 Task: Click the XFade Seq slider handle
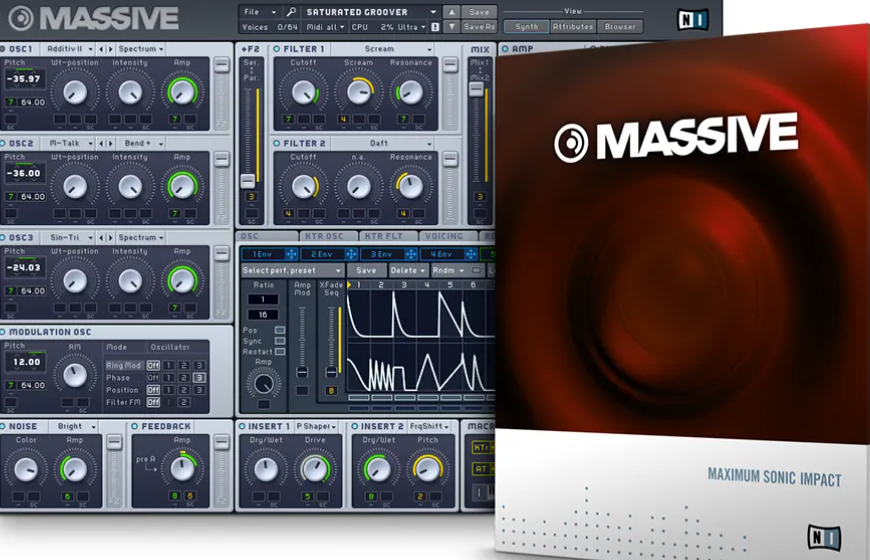331,371
